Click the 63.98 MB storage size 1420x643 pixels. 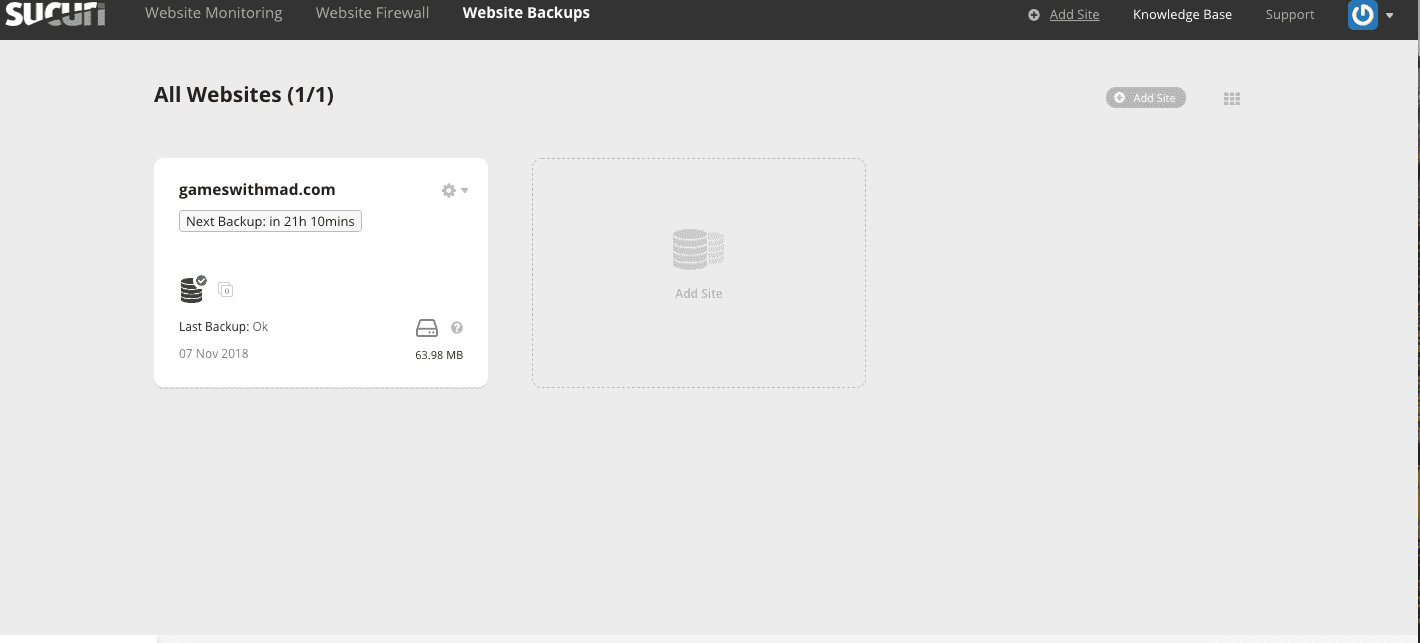tap(439, 355)
